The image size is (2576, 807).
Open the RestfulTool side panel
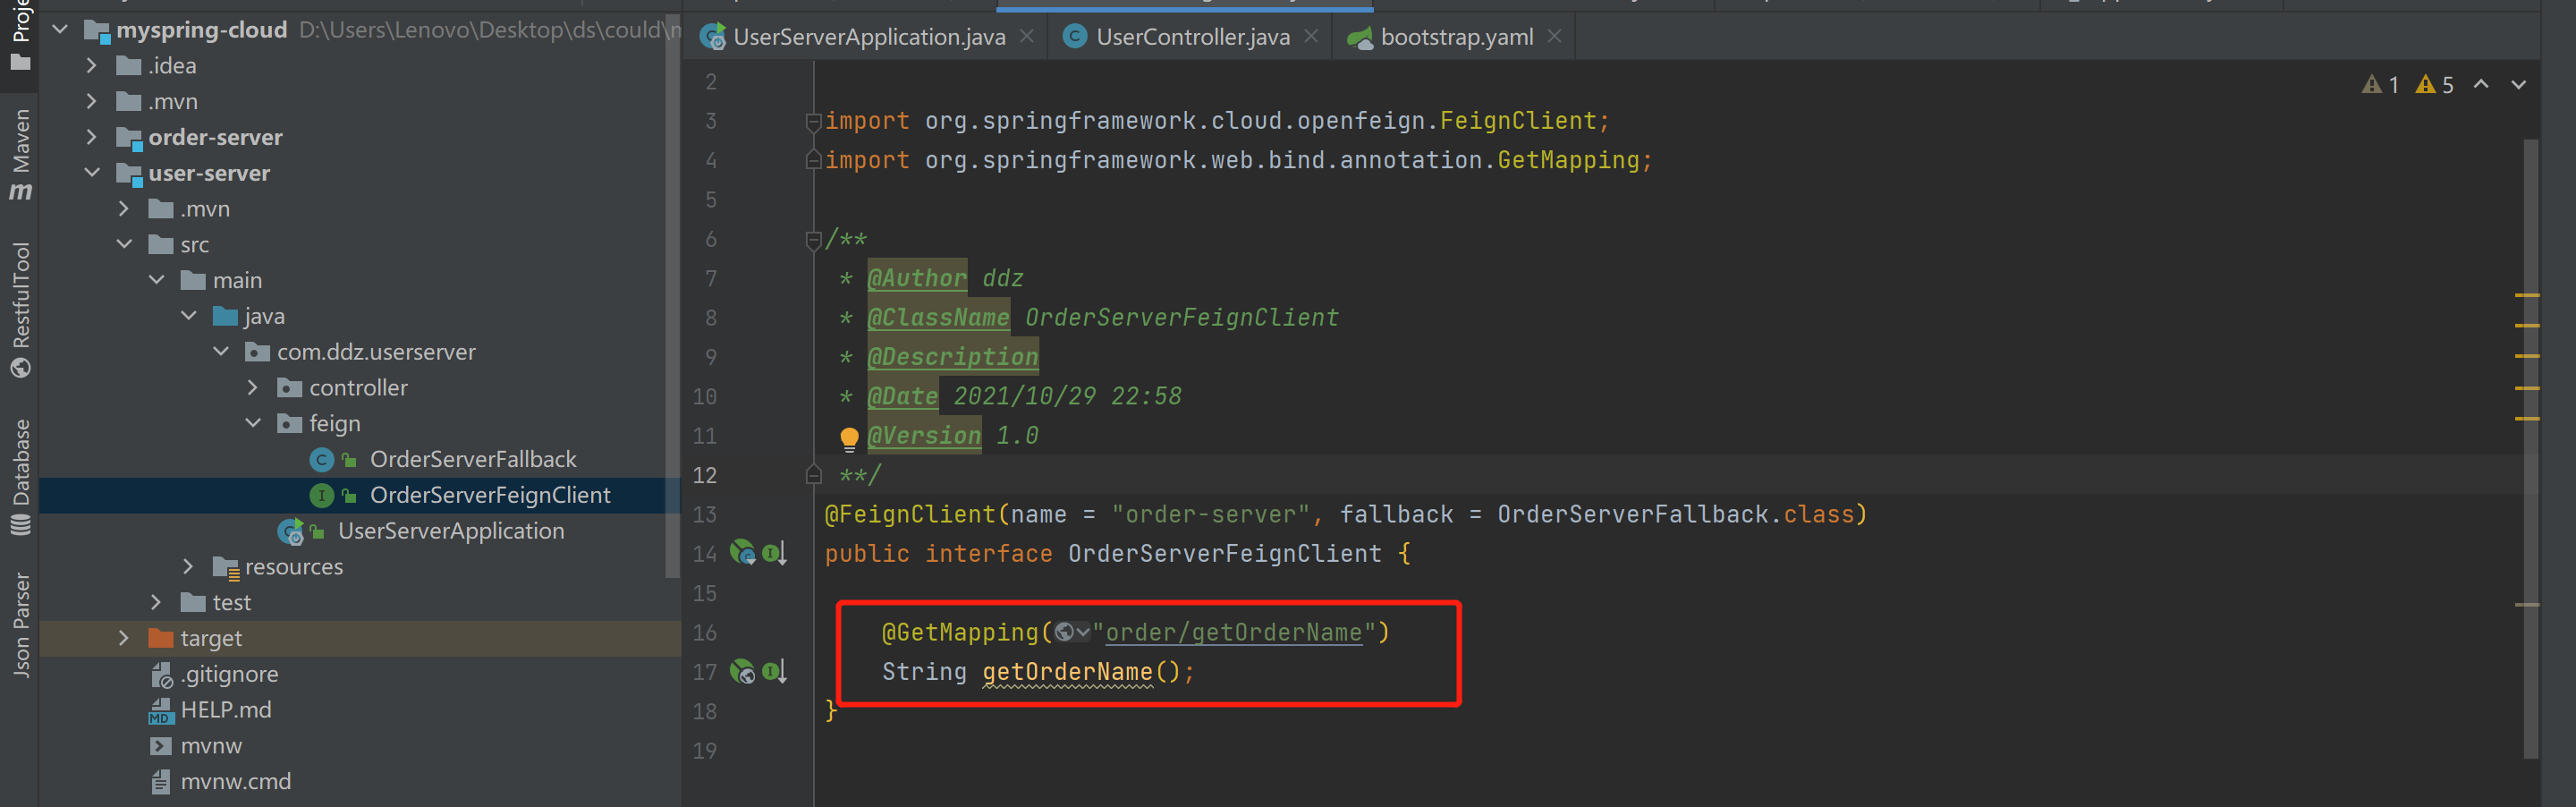point(20,309)
